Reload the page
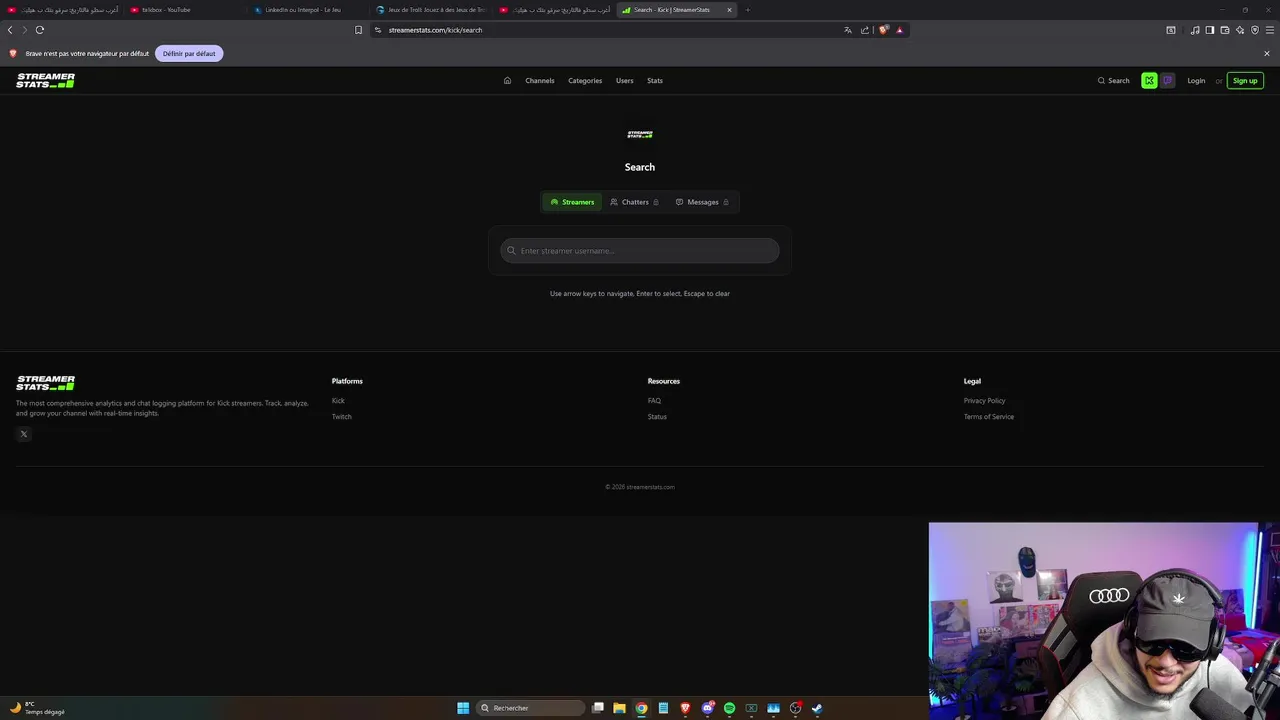The image size is (1280, 720). [40, 30]
